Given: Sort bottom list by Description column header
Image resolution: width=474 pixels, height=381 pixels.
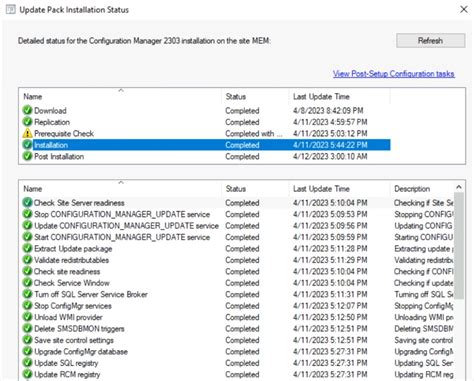Looking at the screenshot, I should 422,189.
